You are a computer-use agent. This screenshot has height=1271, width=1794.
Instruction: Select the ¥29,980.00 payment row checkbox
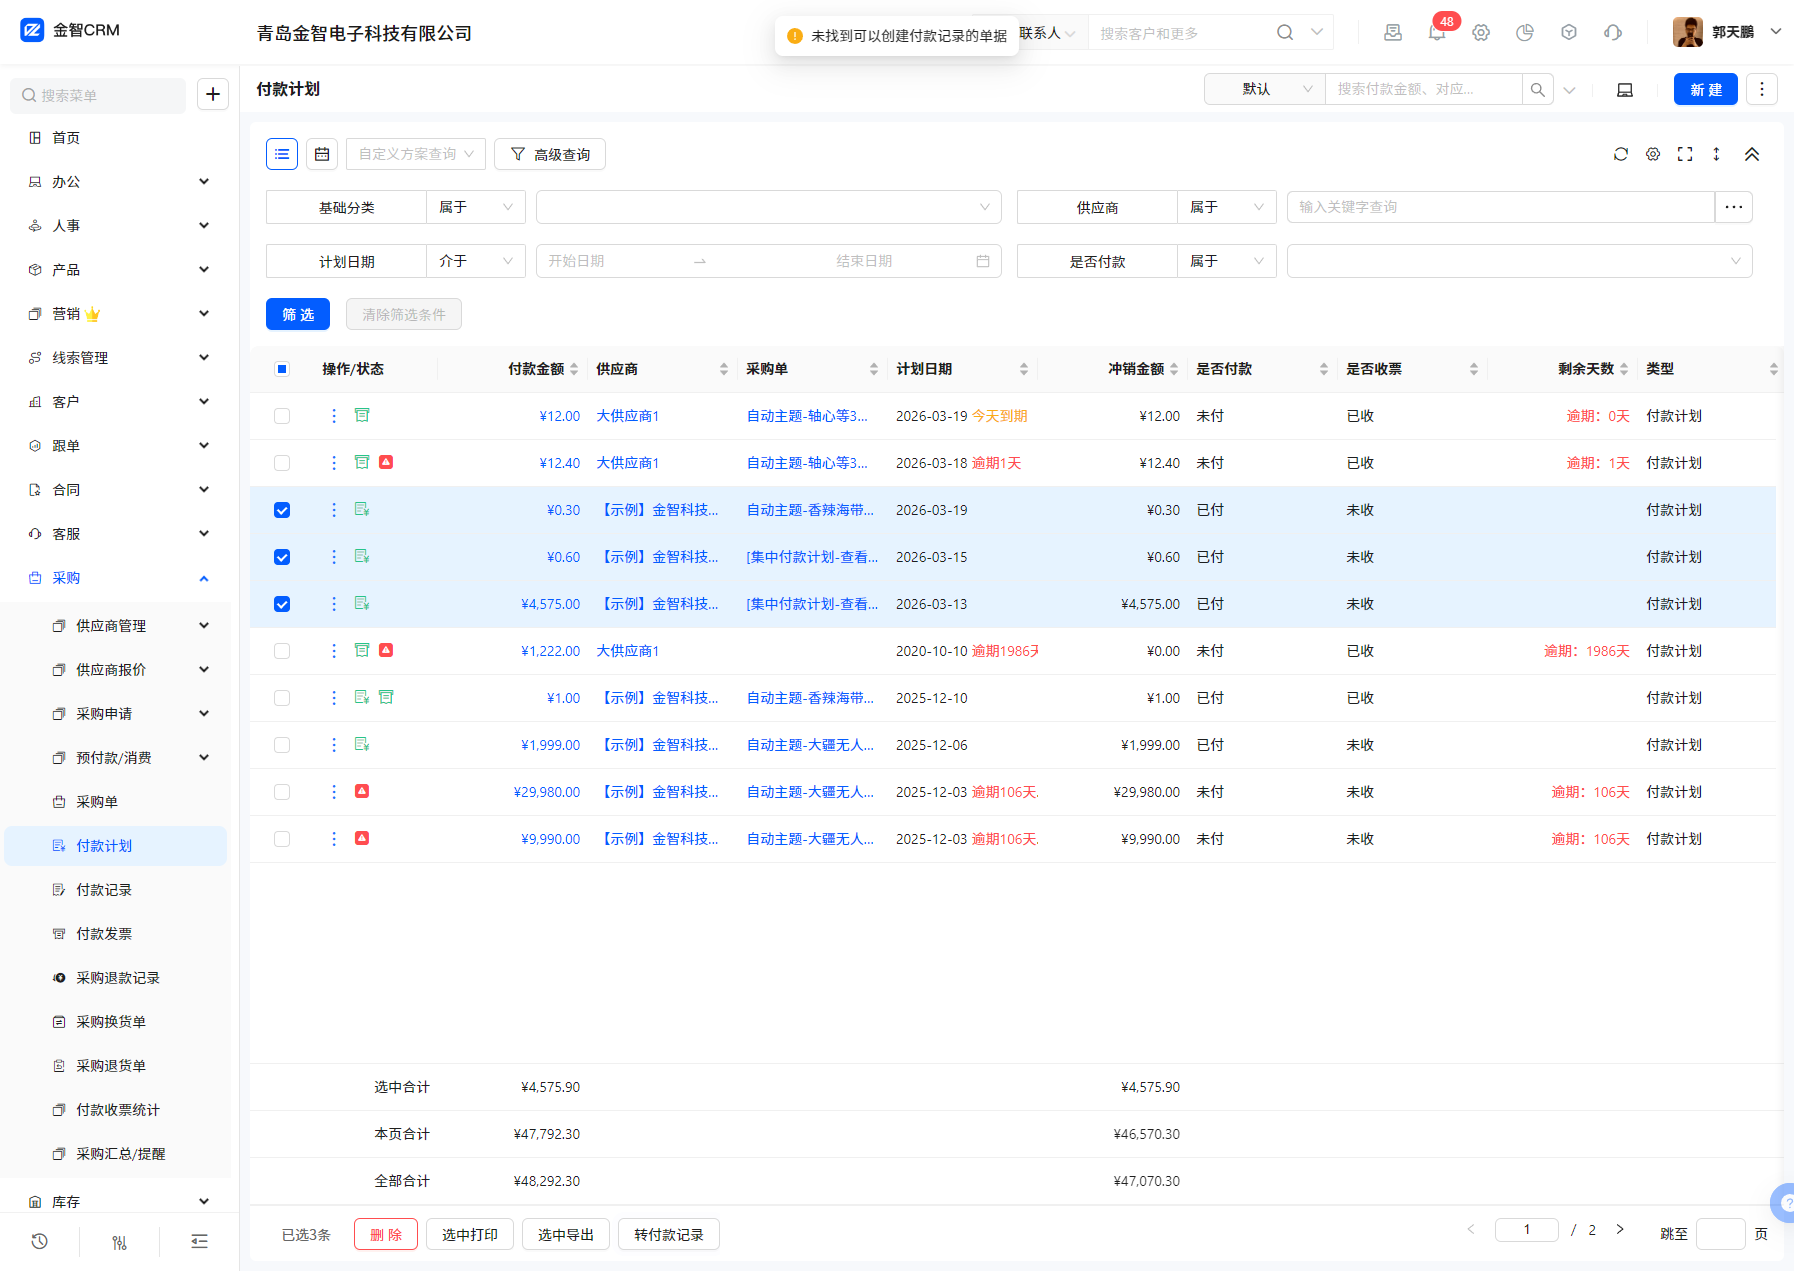(282, 792)
